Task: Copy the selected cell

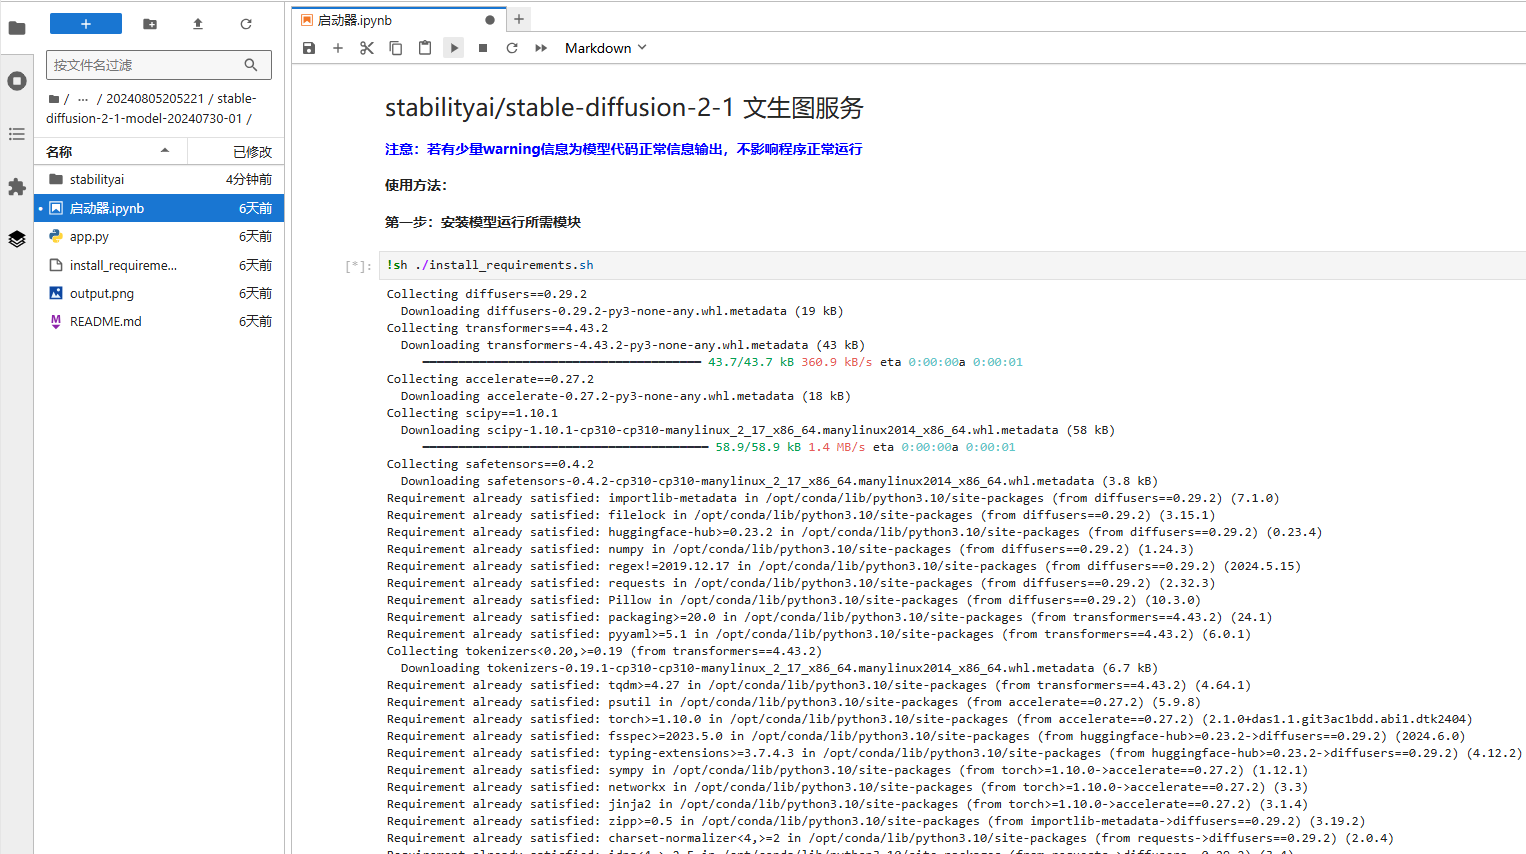Action: [x=396, y=48]
